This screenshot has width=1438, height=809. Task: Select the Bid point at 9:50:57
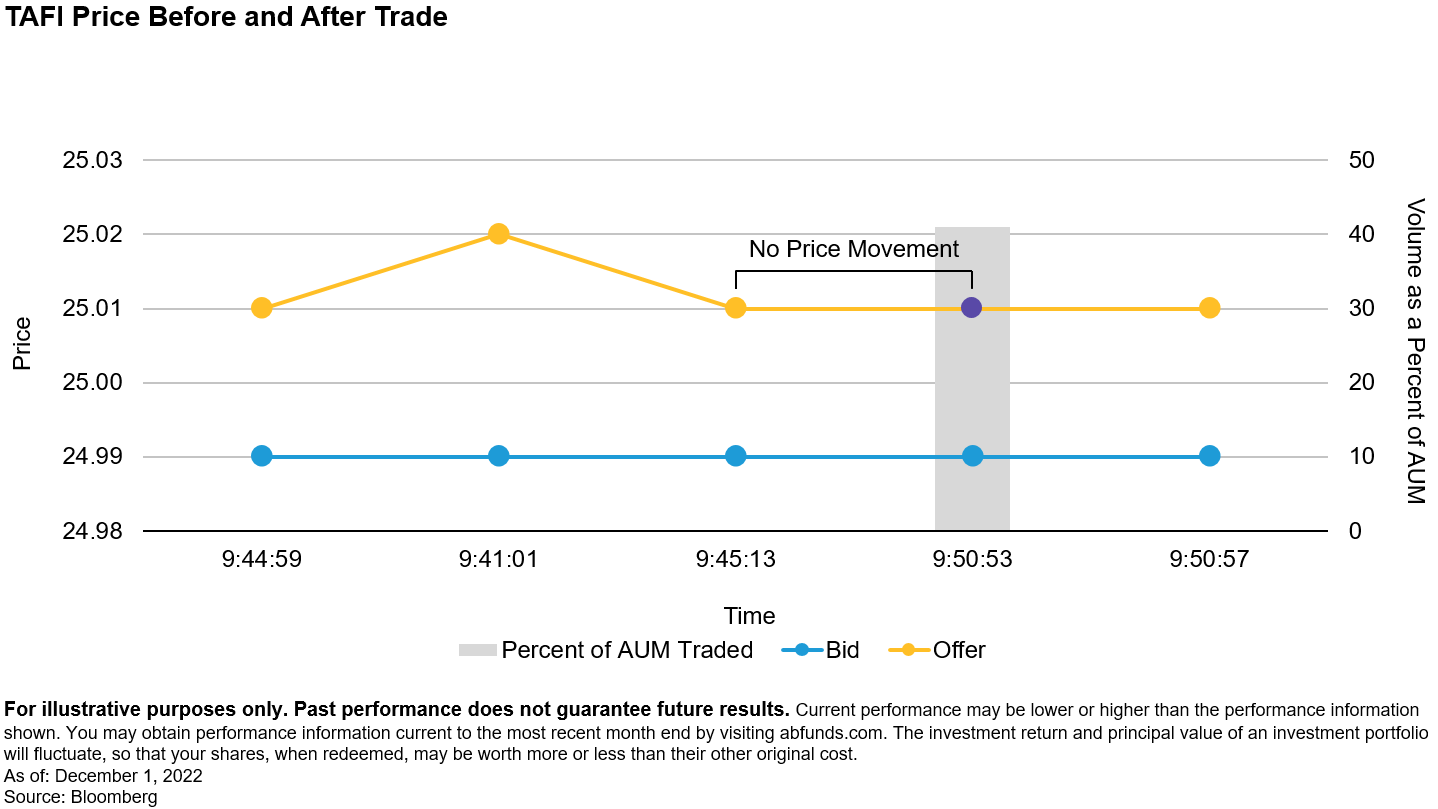[1209, 456]
